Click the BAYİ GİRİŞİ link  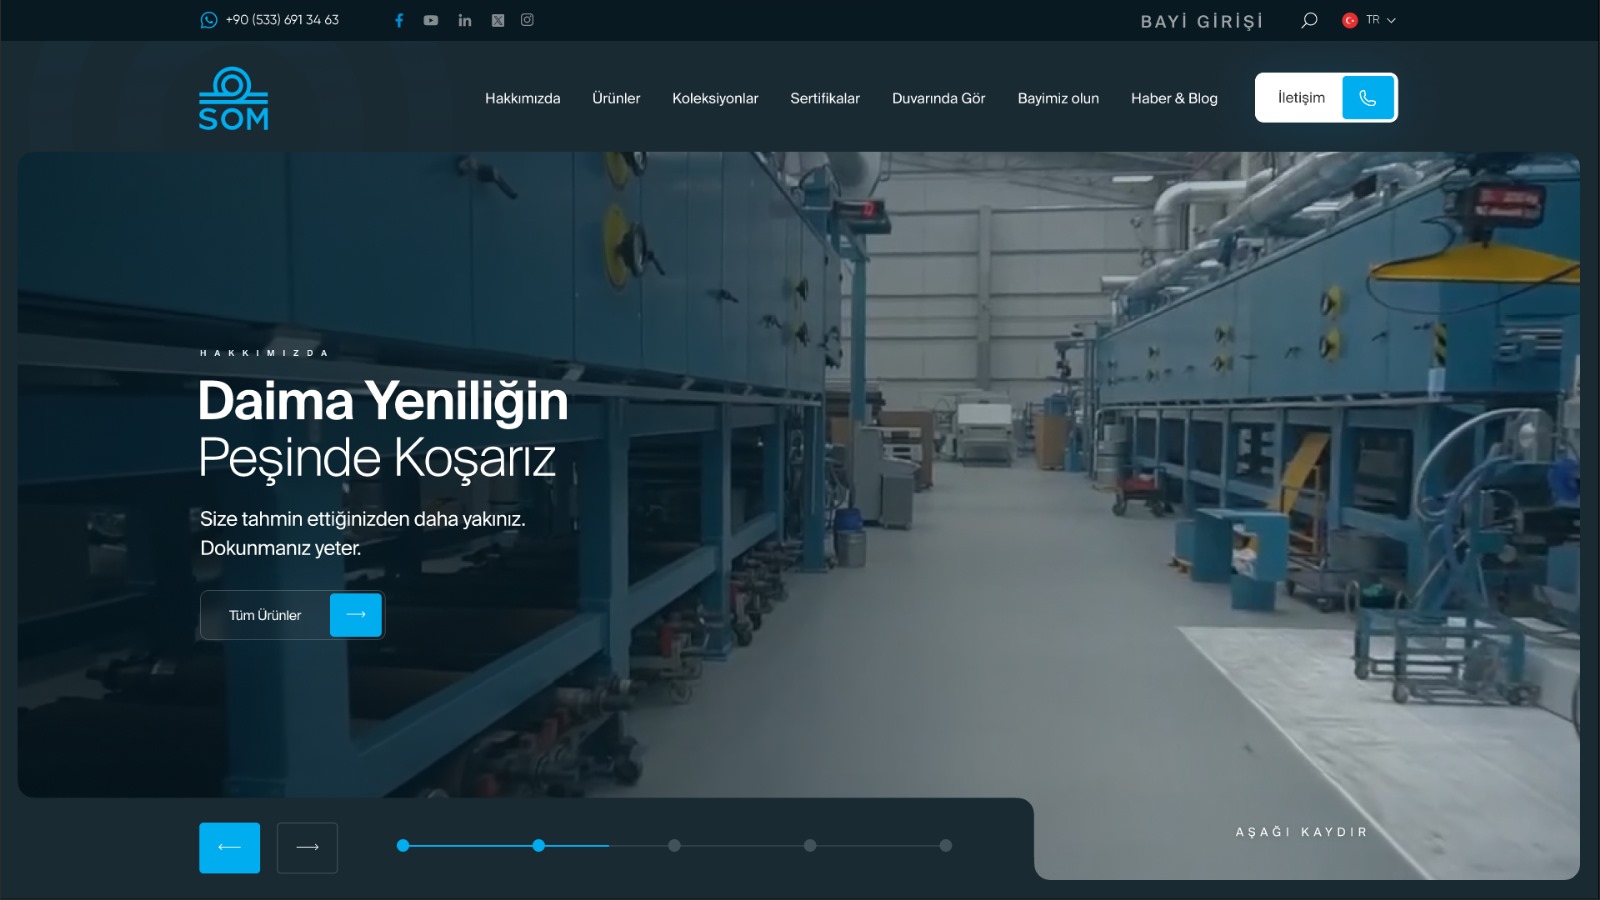point(1202,21)
